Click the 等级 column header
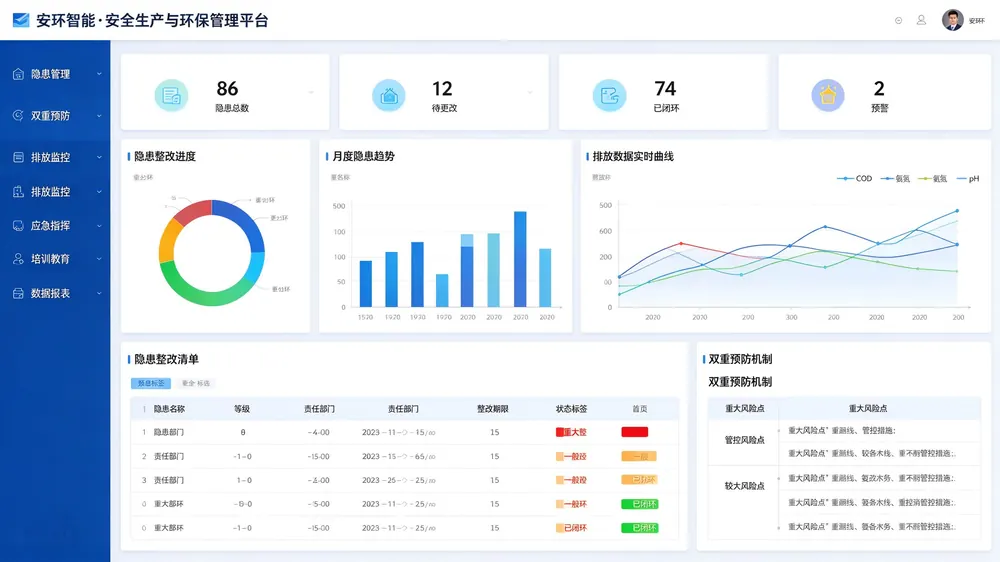The image size is (1000, 562). (x=242, y=409)
